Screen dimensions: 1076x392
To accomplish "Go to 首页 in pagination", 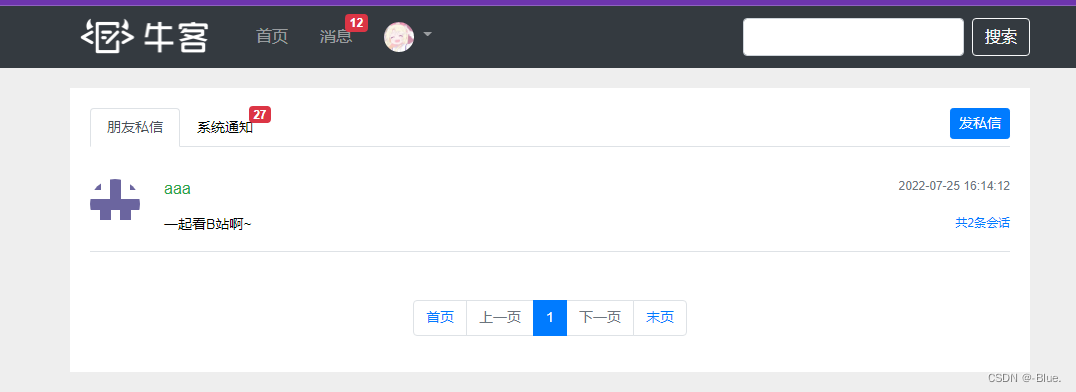I will (440, 318).
